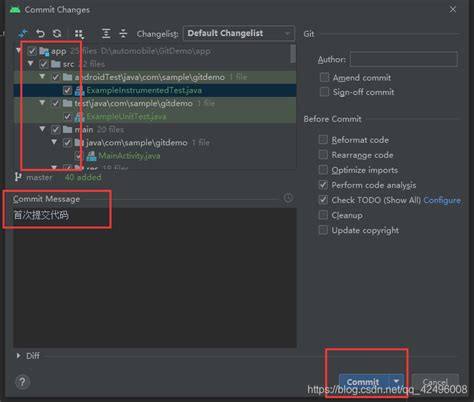Collapse the main folder node
Image resolution: width=474 pixels, height=402 pixels.
click(x=42, y=129)
